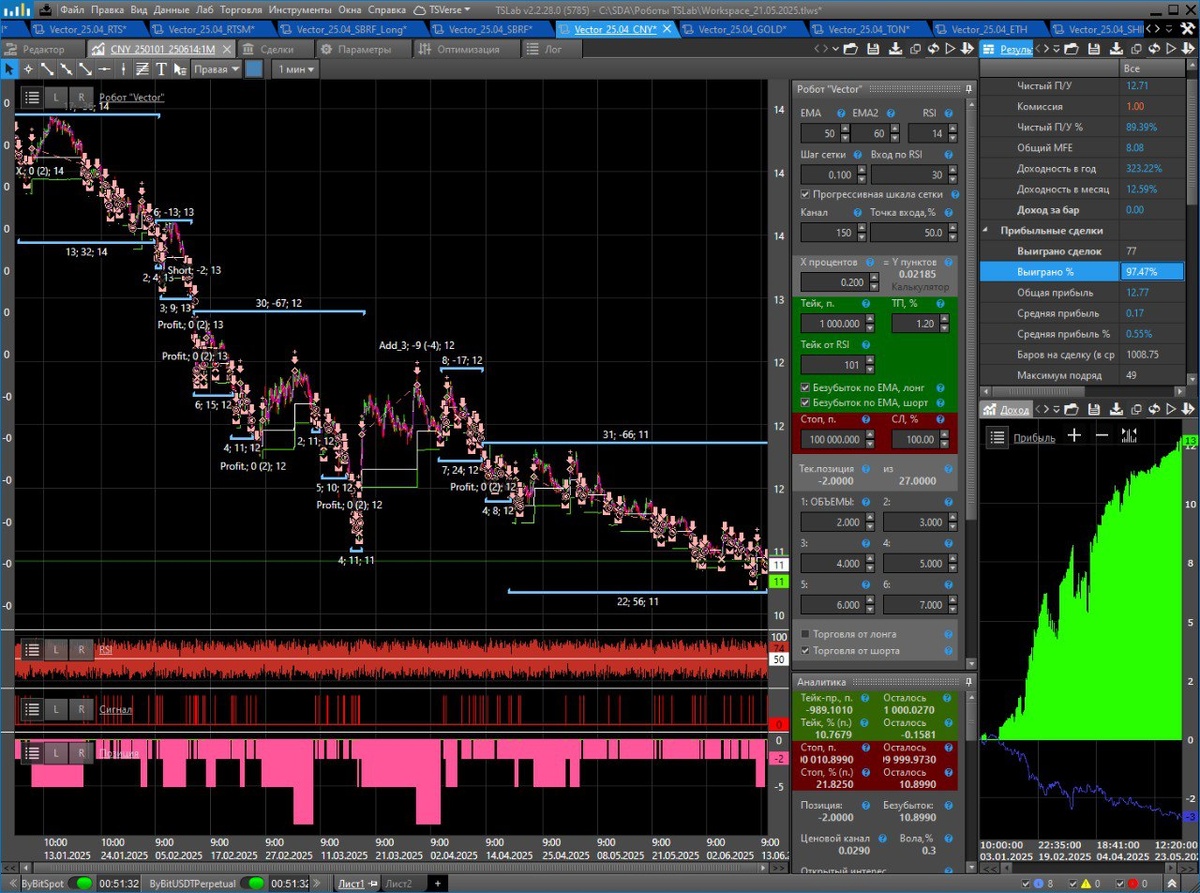
Task: Toggle Безубыток по EMA, лонг checkbox
Action: 807,387
